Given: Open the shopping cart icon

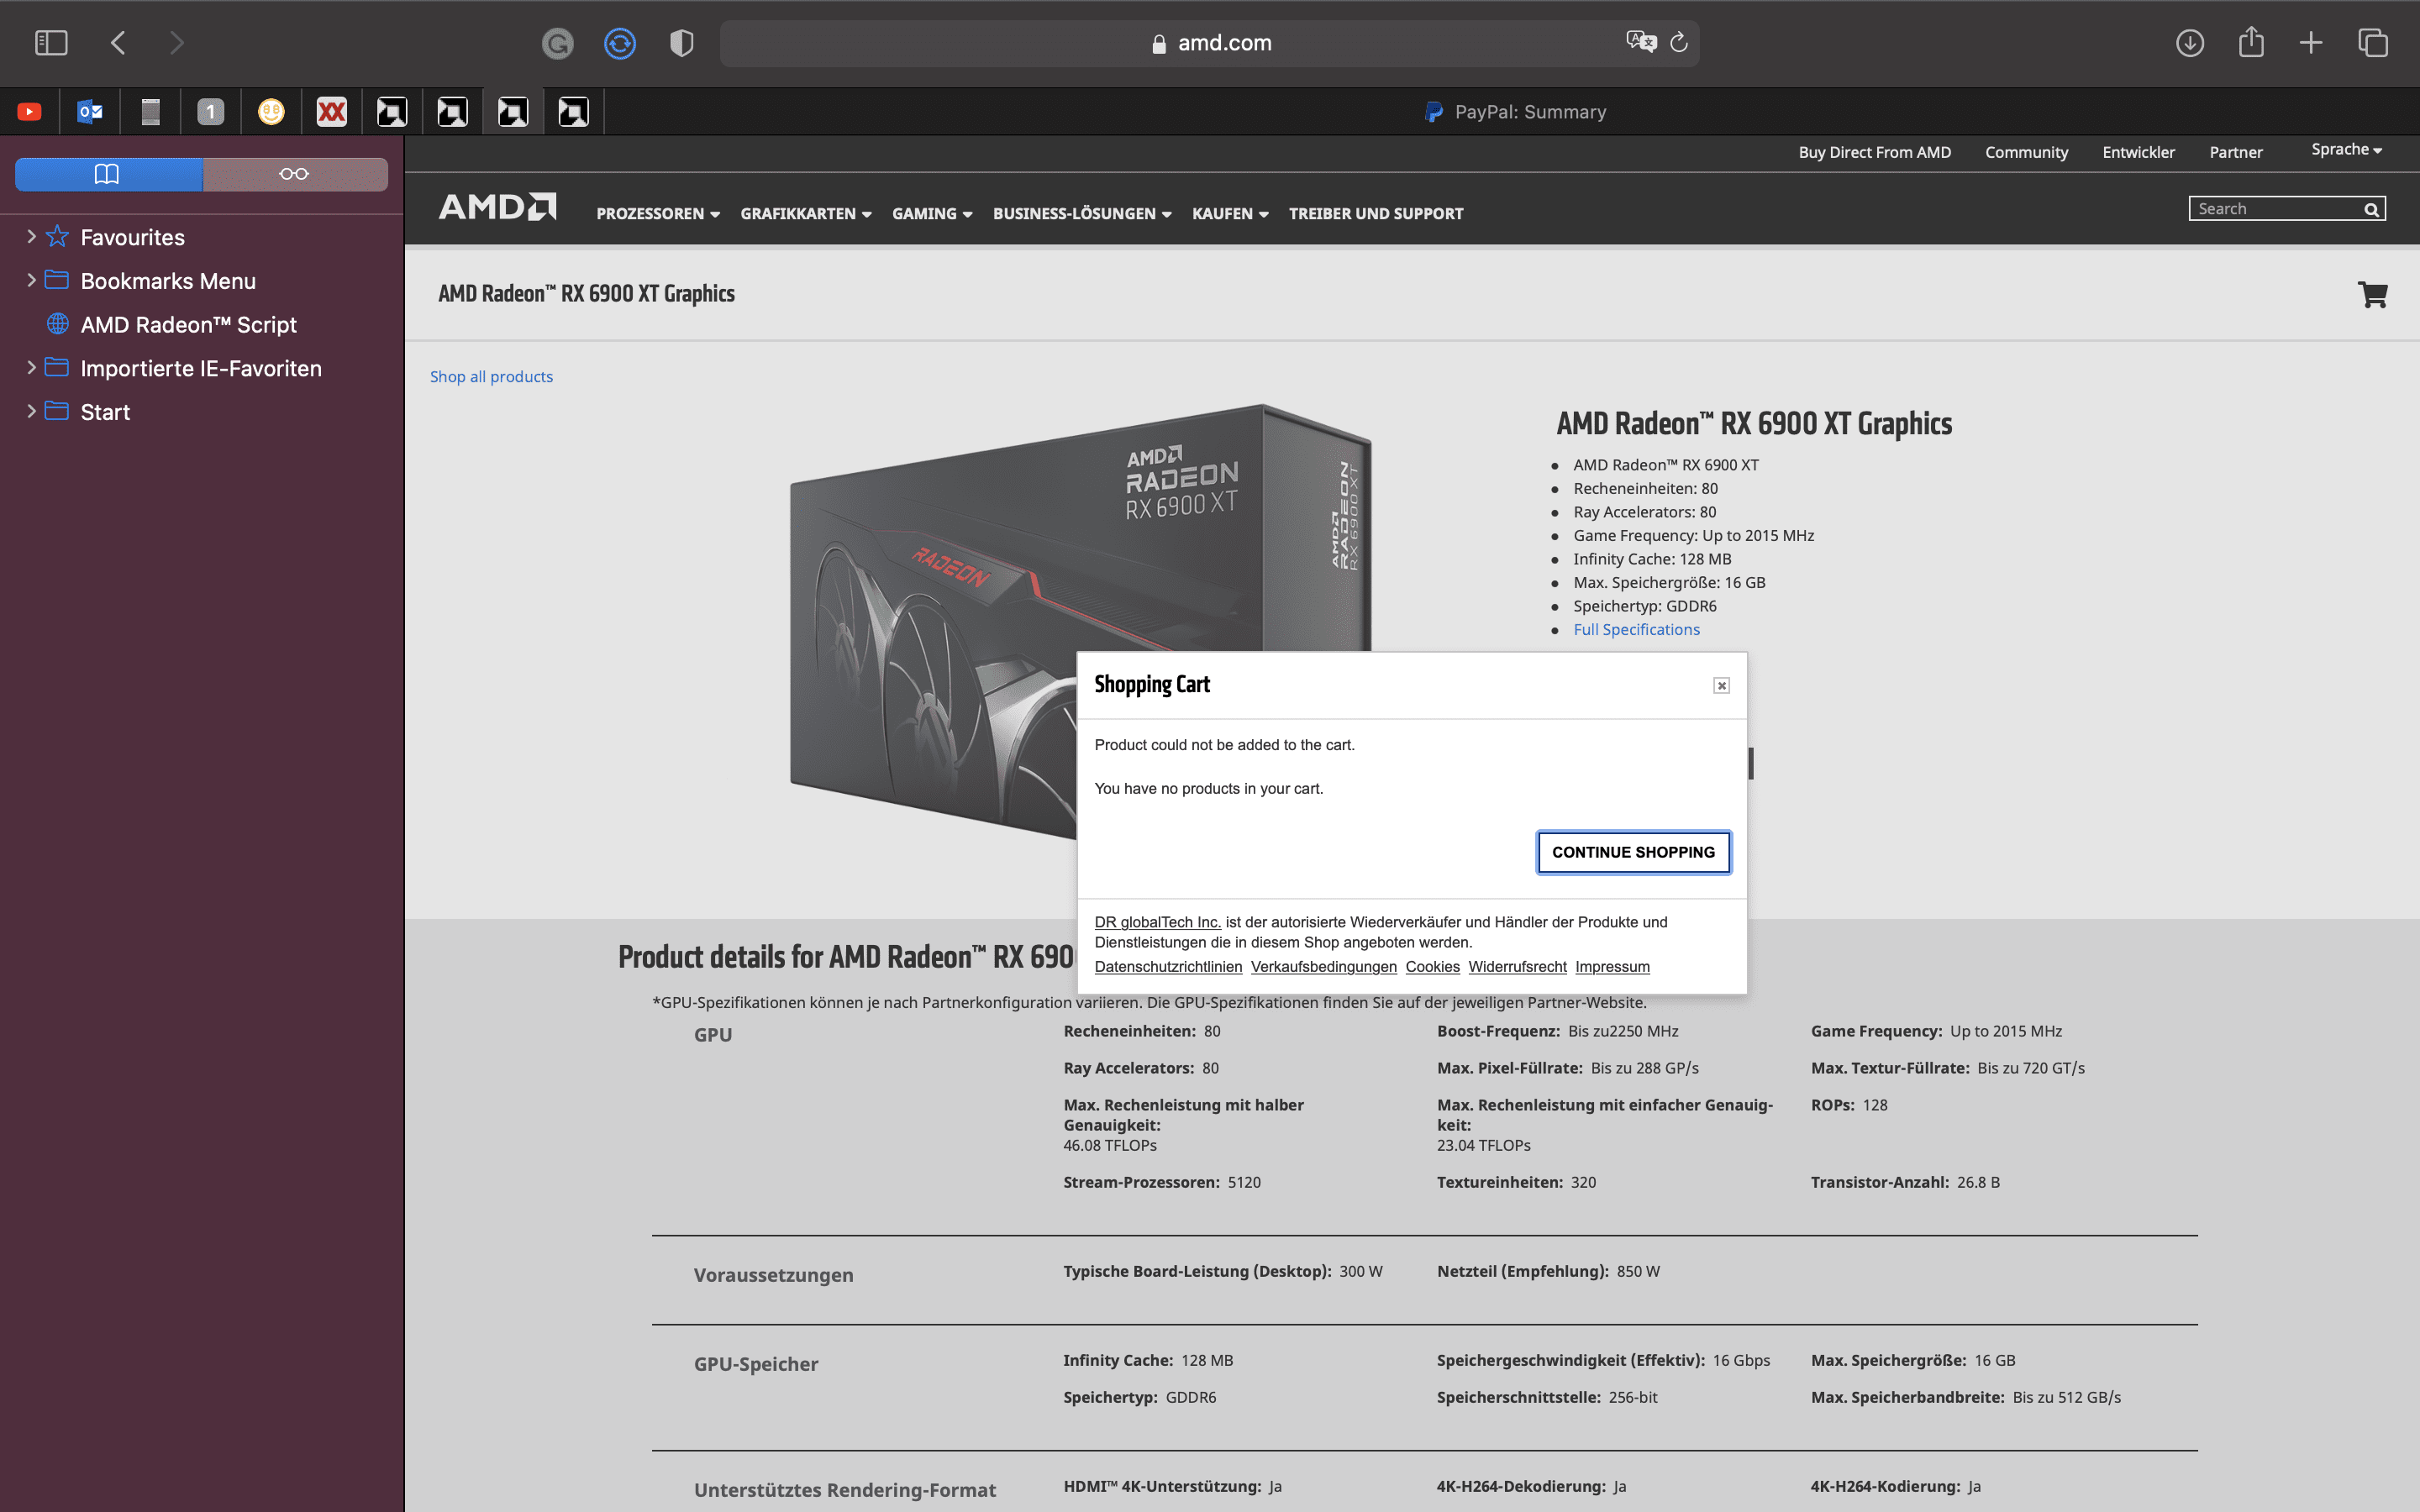Looking at the screenshot, I should 2372,294.
